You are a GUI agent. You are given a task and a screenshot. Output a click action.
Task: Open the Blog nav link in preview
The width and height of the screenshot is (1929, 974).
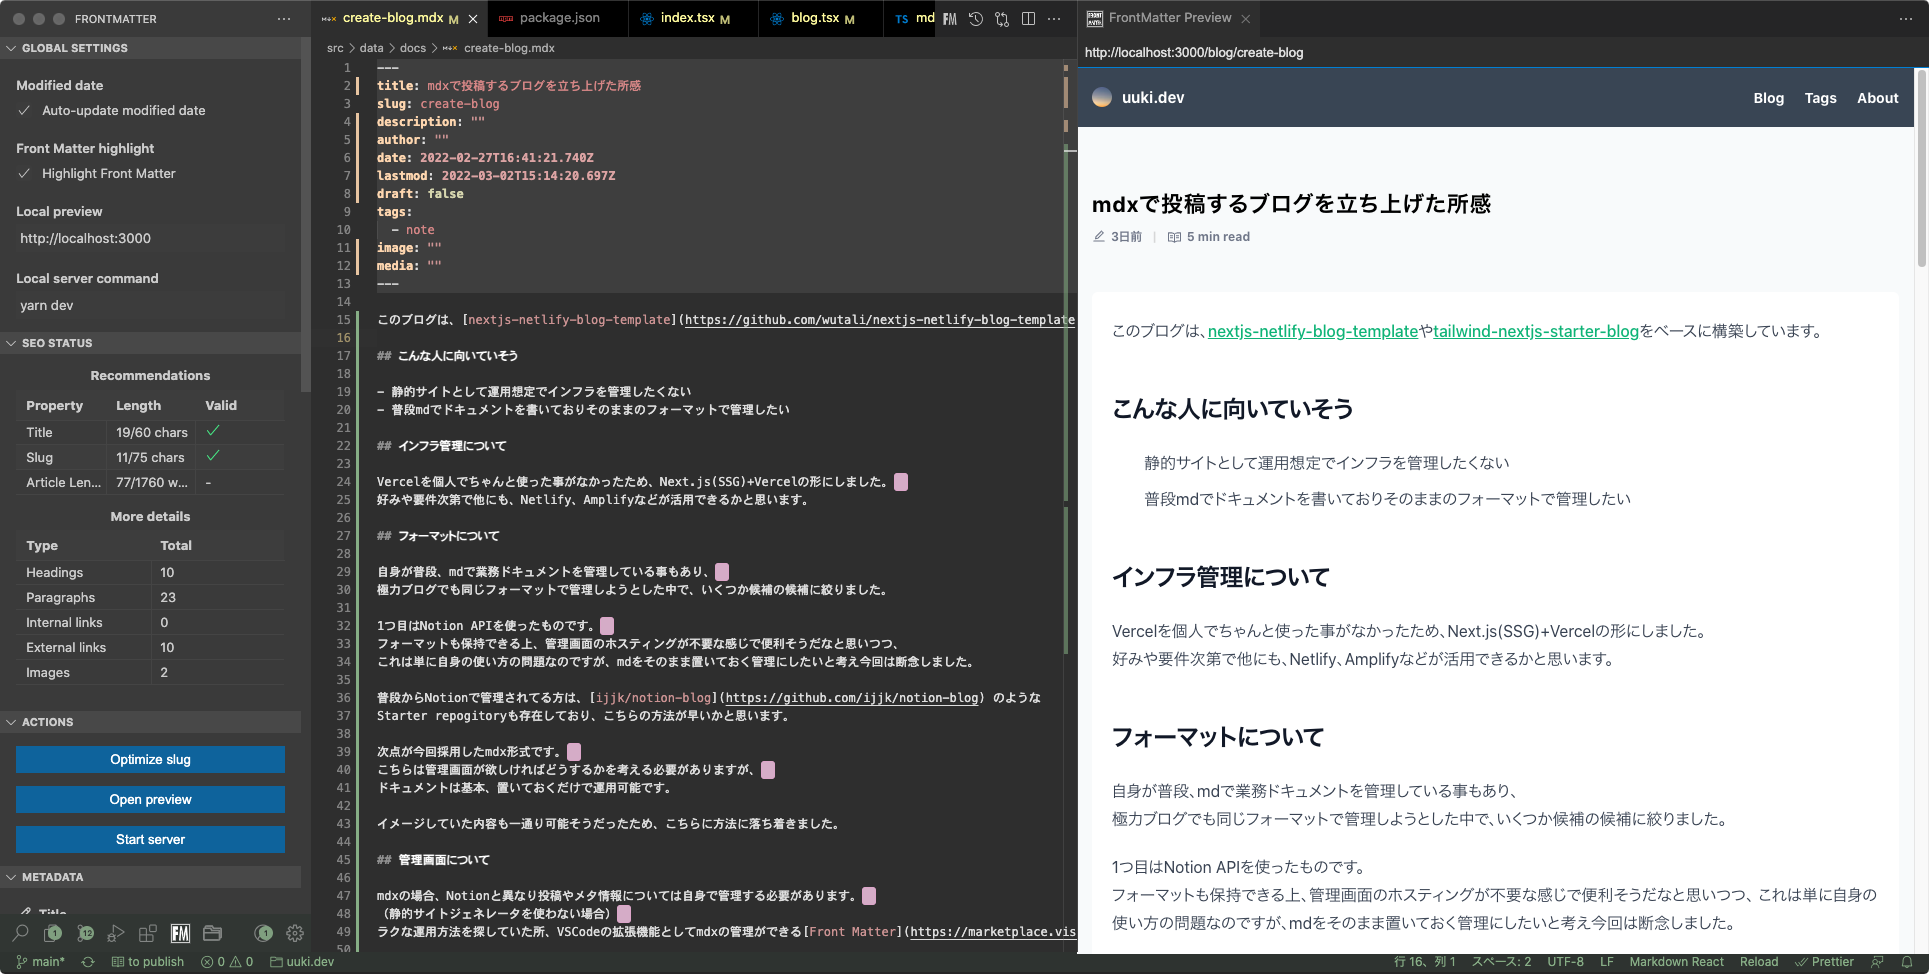point(1768,98)
